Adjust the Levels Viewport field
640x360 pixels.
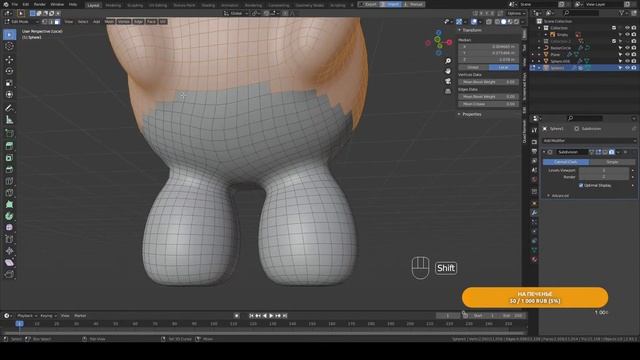click(604, 170)
